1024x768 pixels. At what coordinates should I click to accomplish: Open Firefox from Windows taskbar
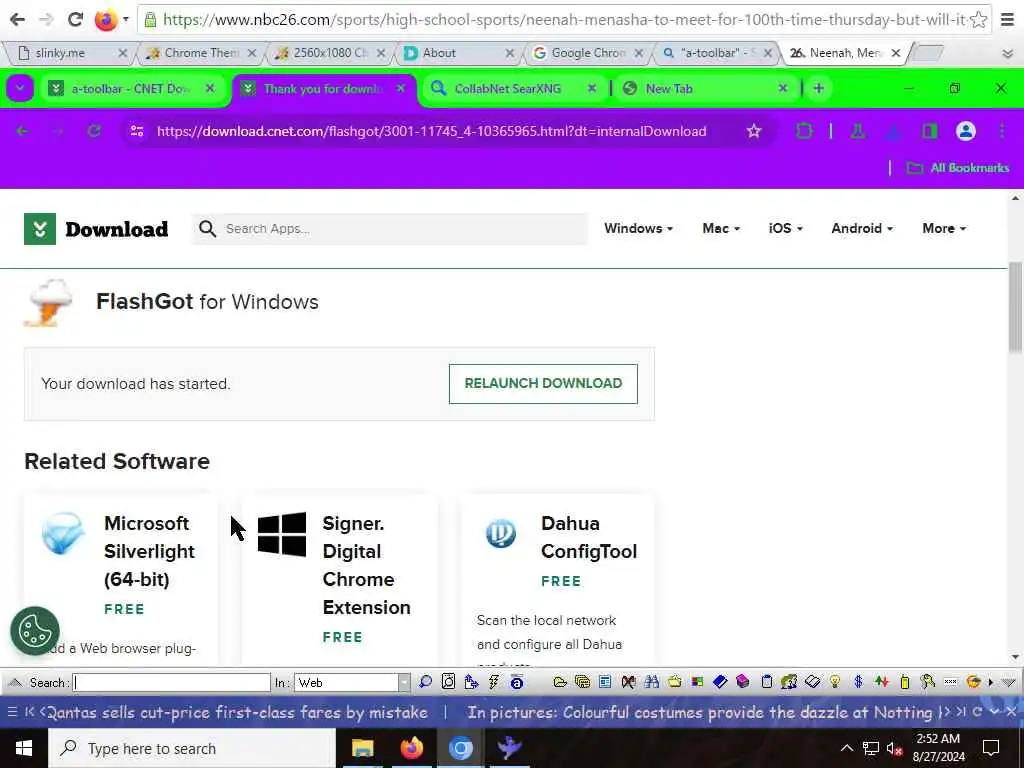click(411, 748)
